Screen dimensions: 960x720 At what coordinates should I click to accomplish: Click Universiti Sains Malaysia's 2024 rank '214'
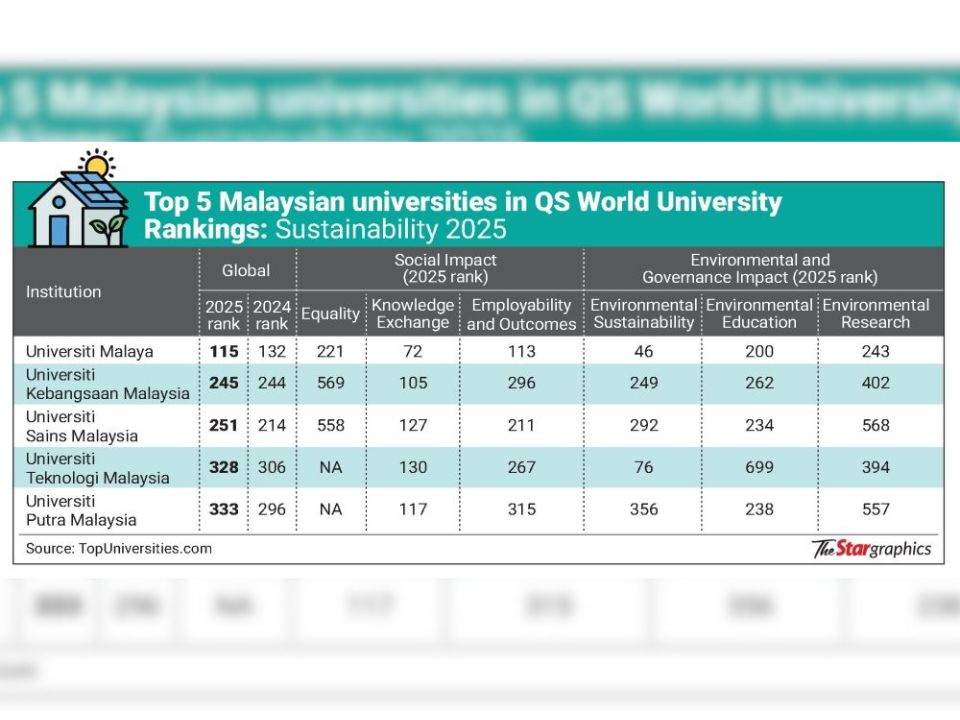(x=272, y=426)
